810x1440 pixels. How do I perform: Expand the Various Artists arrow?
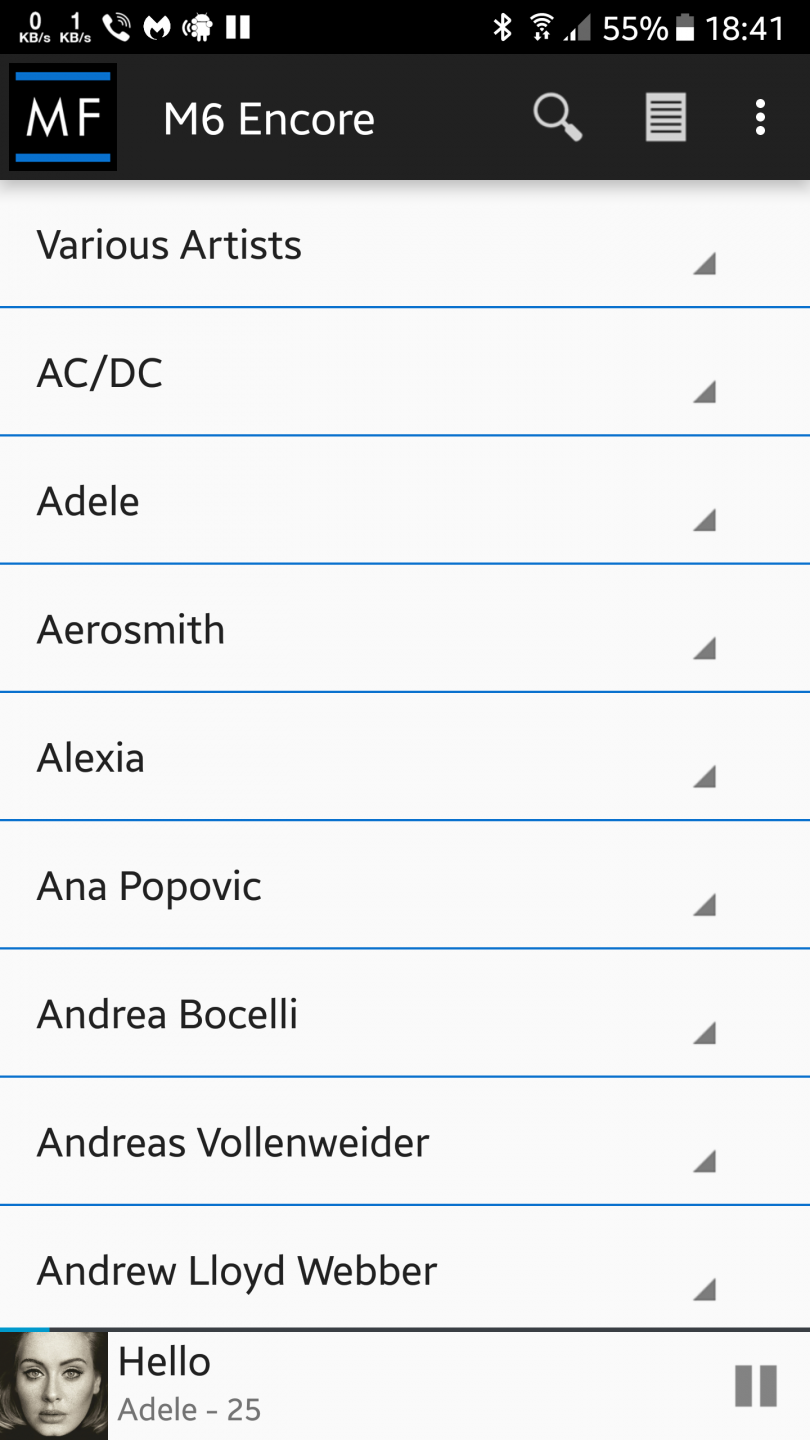coord(704,264)
